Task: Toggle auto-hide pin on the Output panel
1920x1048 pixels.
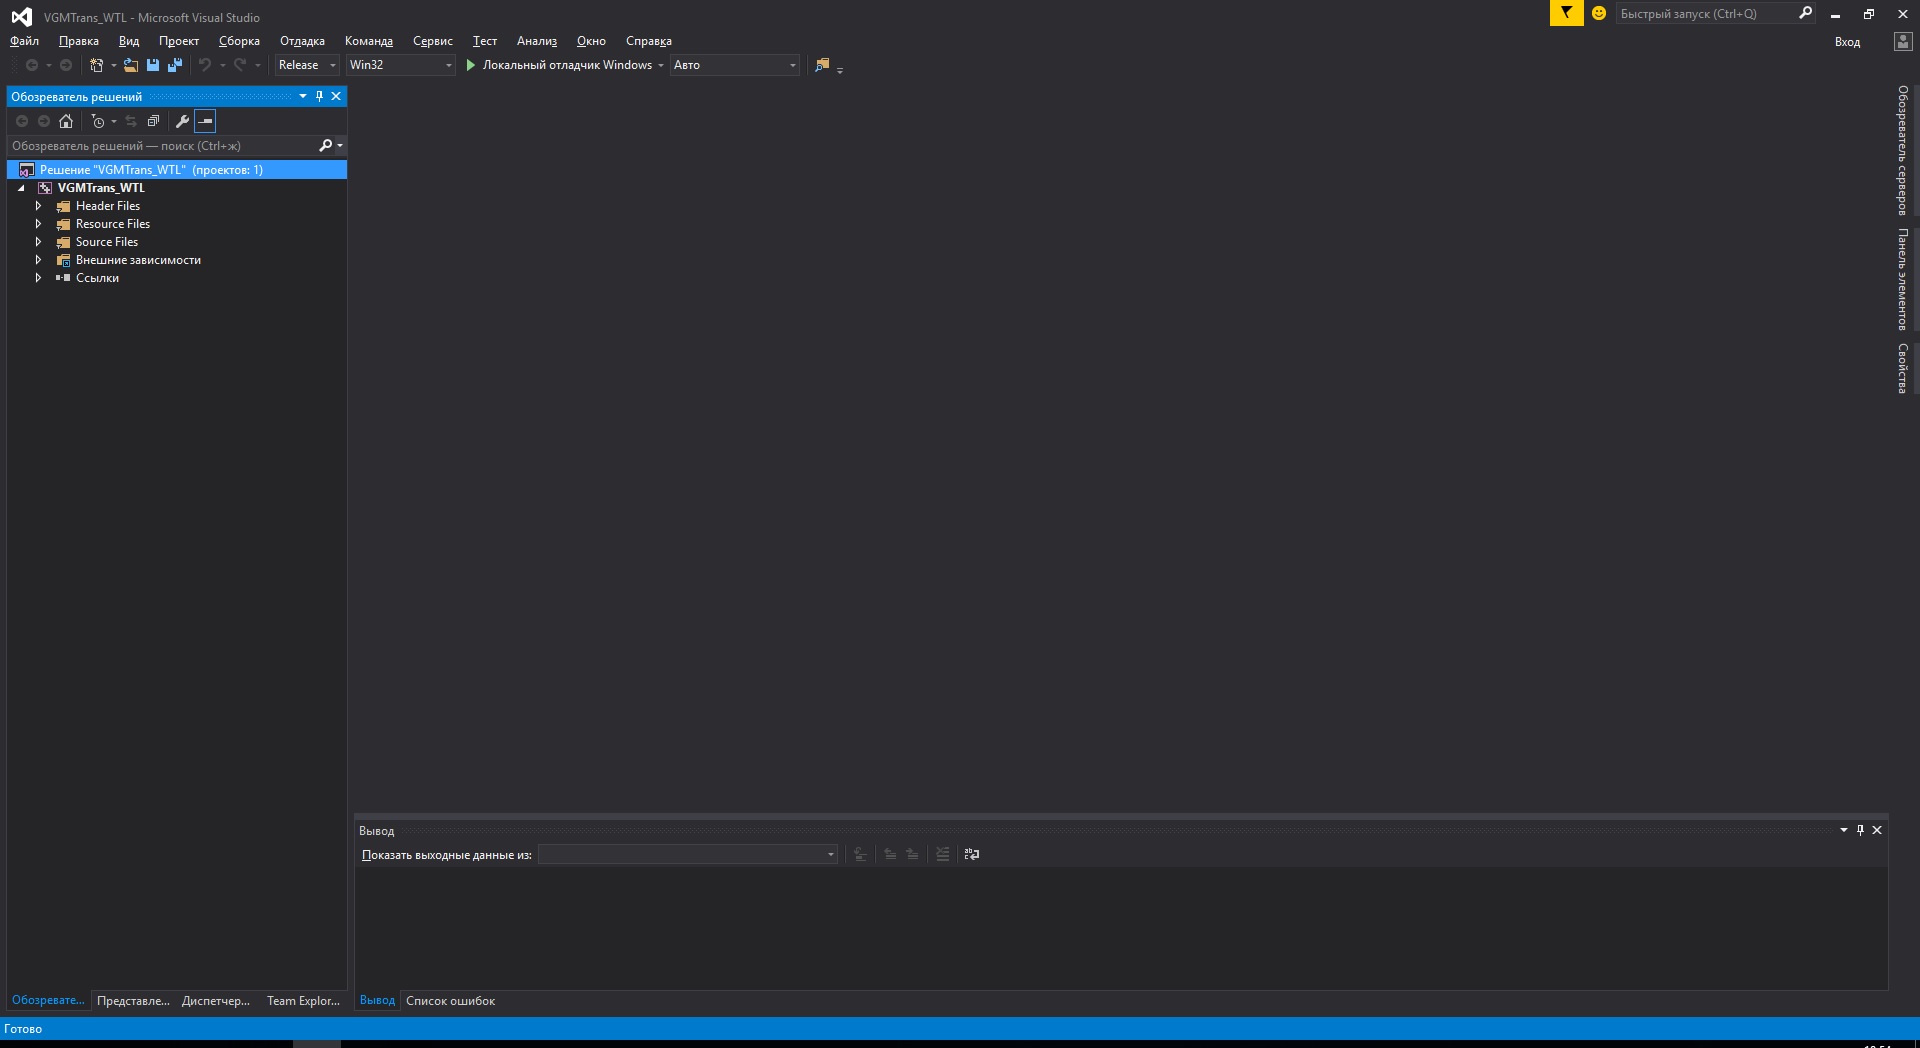Action: click(1861, 830)
